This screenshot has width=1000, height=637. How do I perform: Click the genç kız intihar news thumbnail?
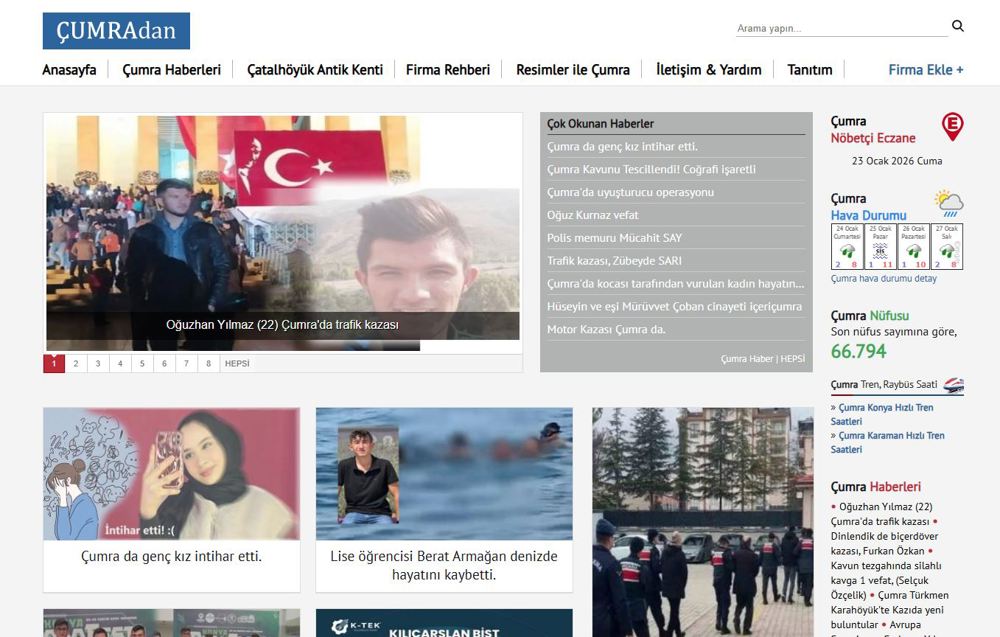pyautogui.click(x=171, y=473)
